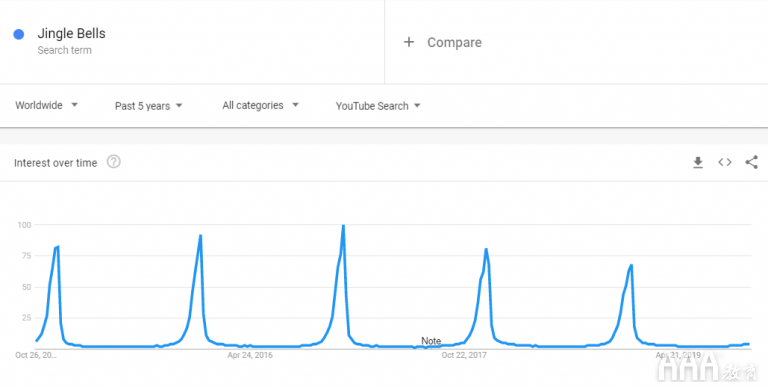Select the last peak near 2019
The image size is (768, 387).
631,266
